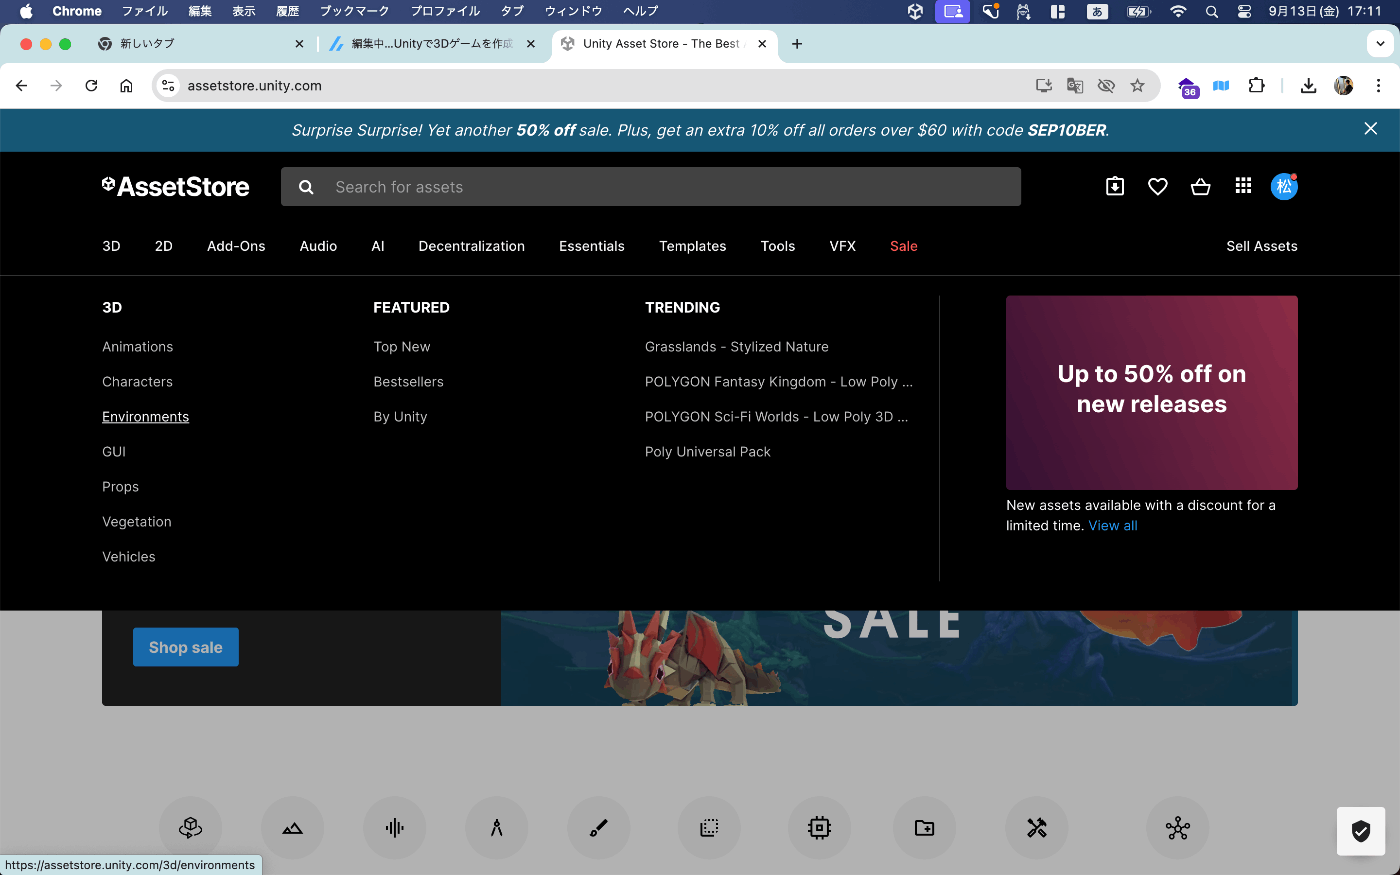Open the Chrome three-dot menu
The height and width of the screenshot is (875, 1400).
pos(1378,86)
